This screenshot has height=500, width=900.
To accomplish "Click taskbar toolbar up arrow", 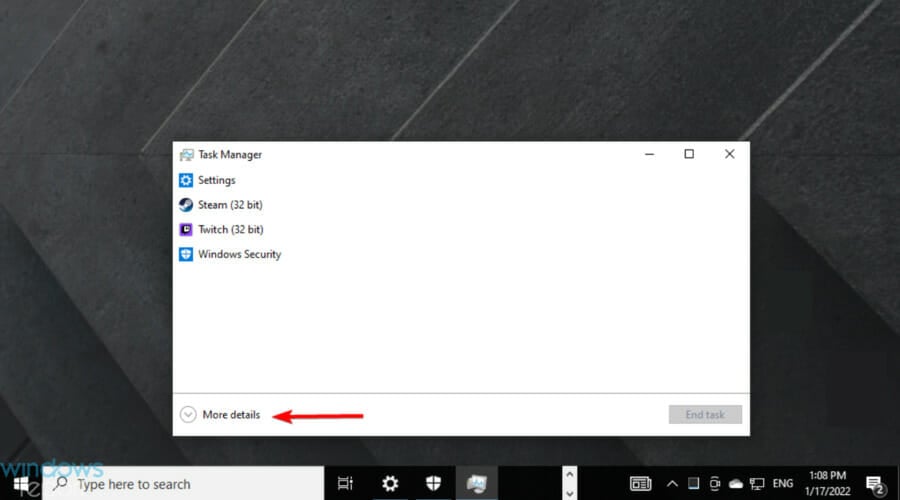I will coord(569,475).
